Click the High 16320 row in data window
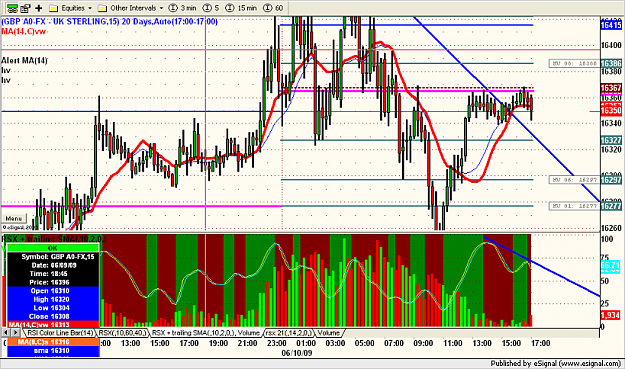Screen dimensions: 625x369 click(53, 299)
